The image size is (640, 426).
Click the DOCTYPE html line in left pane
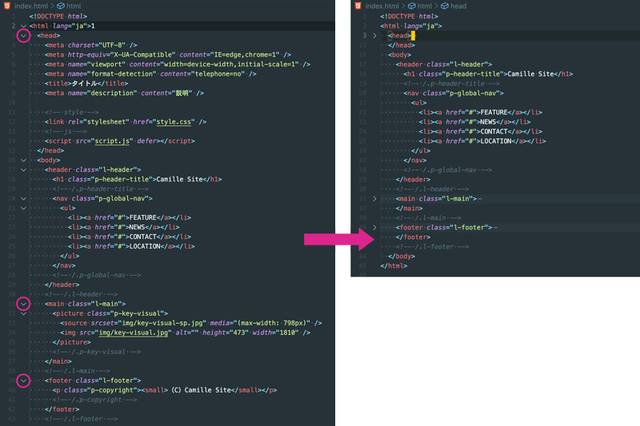click(58, 16)
